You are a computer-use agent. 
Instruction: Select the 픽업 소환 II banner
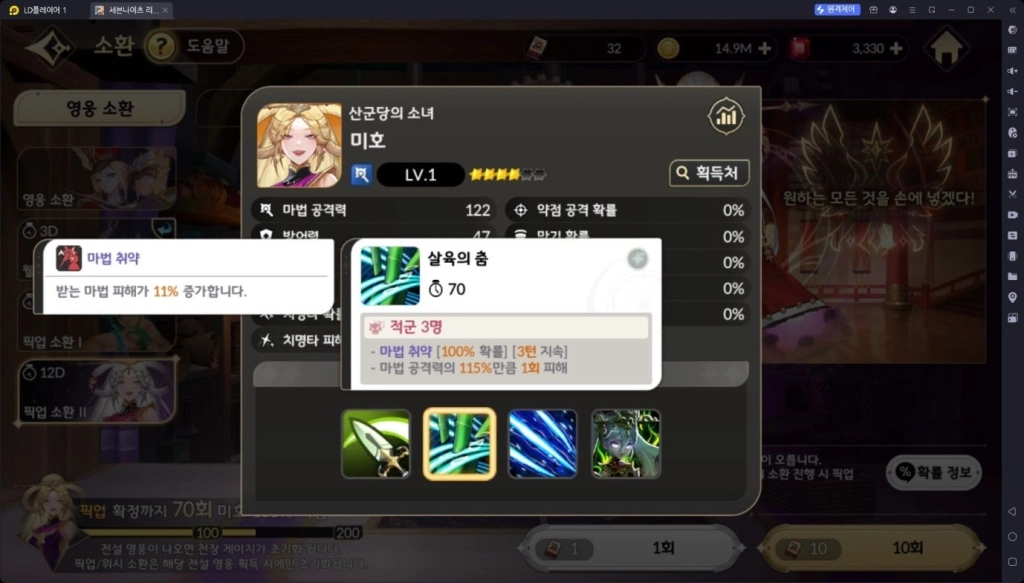click(97, 392)
